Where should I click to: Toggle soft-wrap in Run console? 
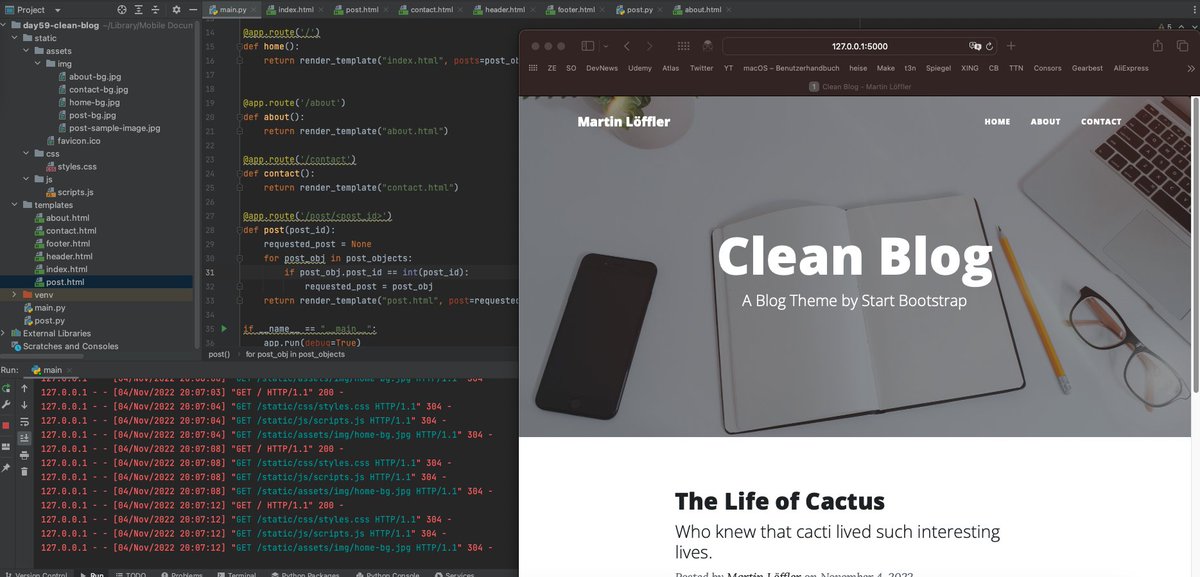(x=24, y=422)
